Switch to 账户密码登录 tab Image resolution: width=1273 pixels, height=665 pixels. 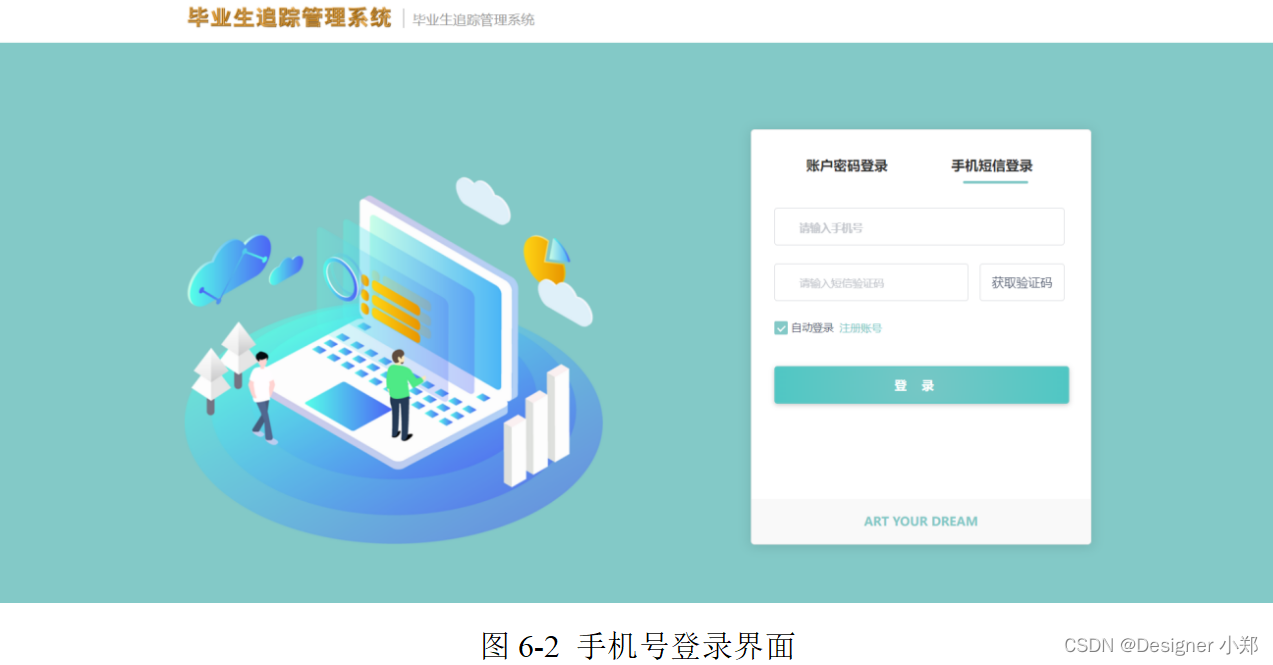point(847,166)
